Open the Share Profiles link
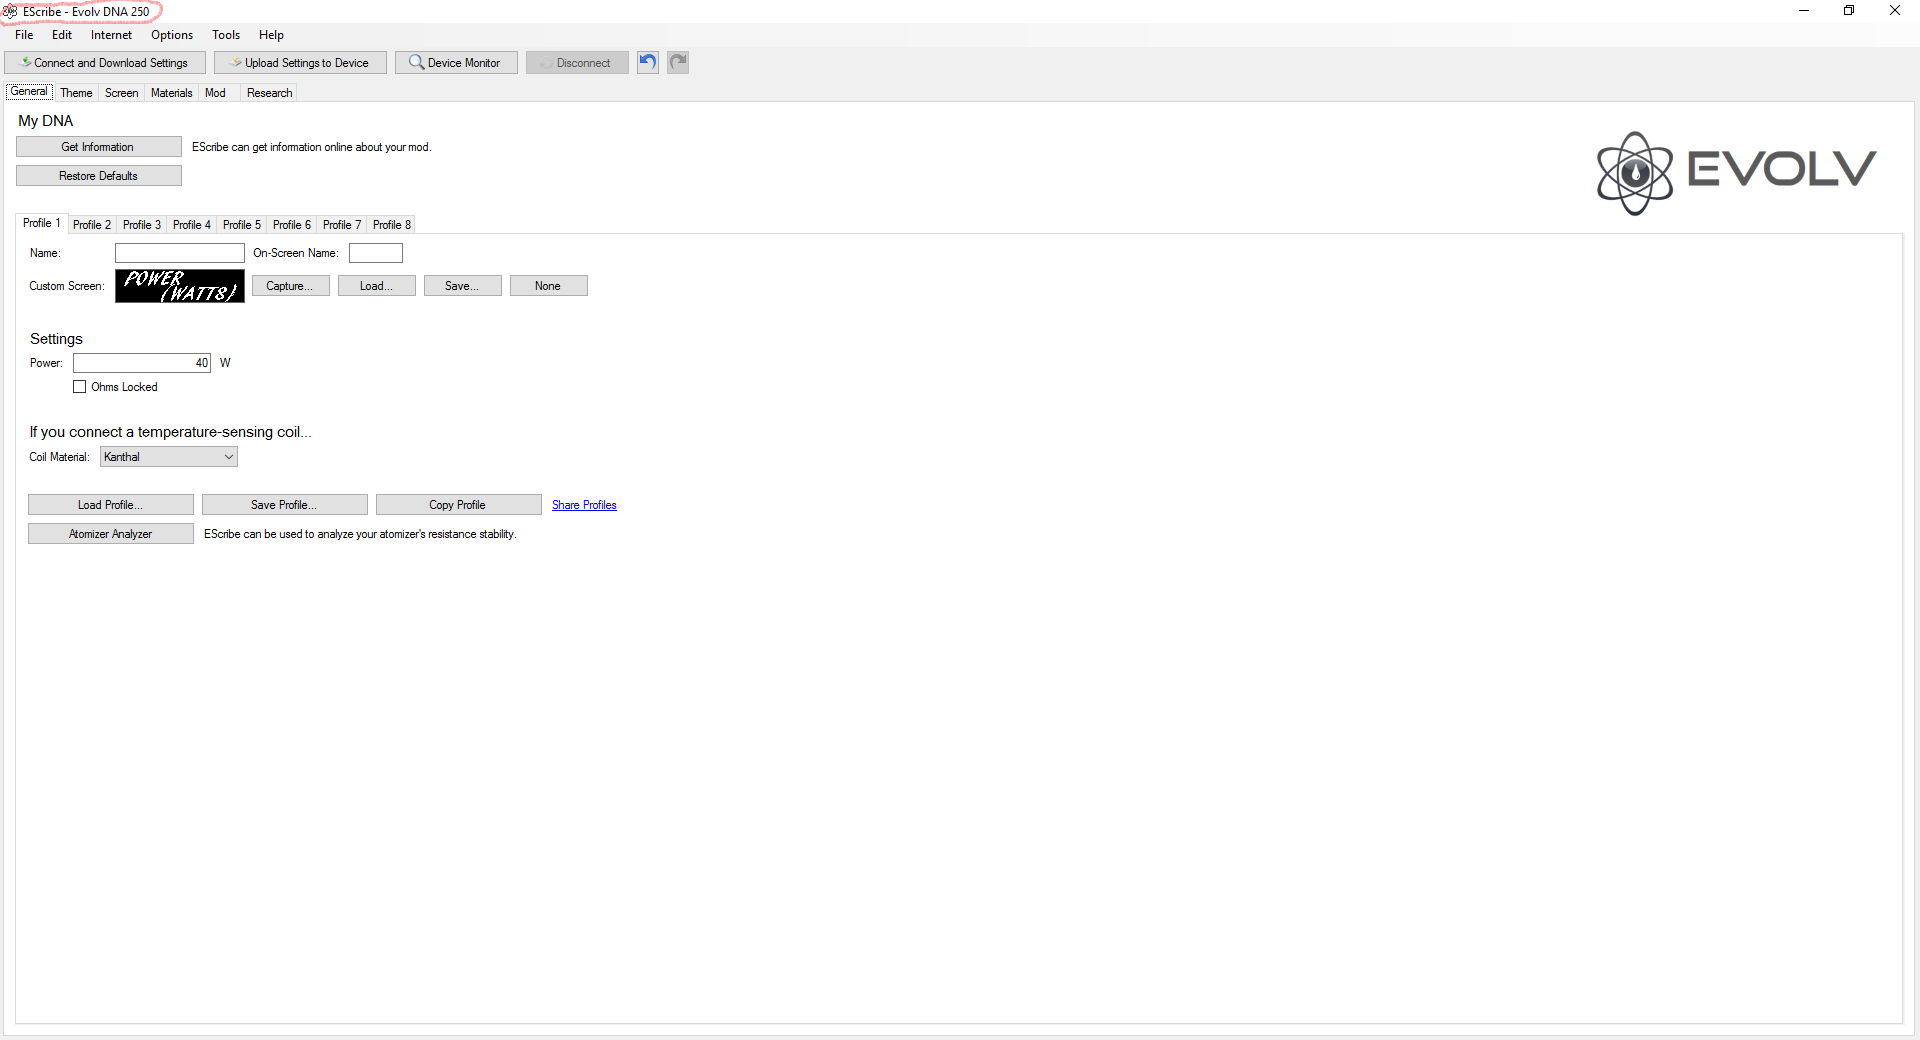Screen dimensions: 1920x1040 click(584, 505)
